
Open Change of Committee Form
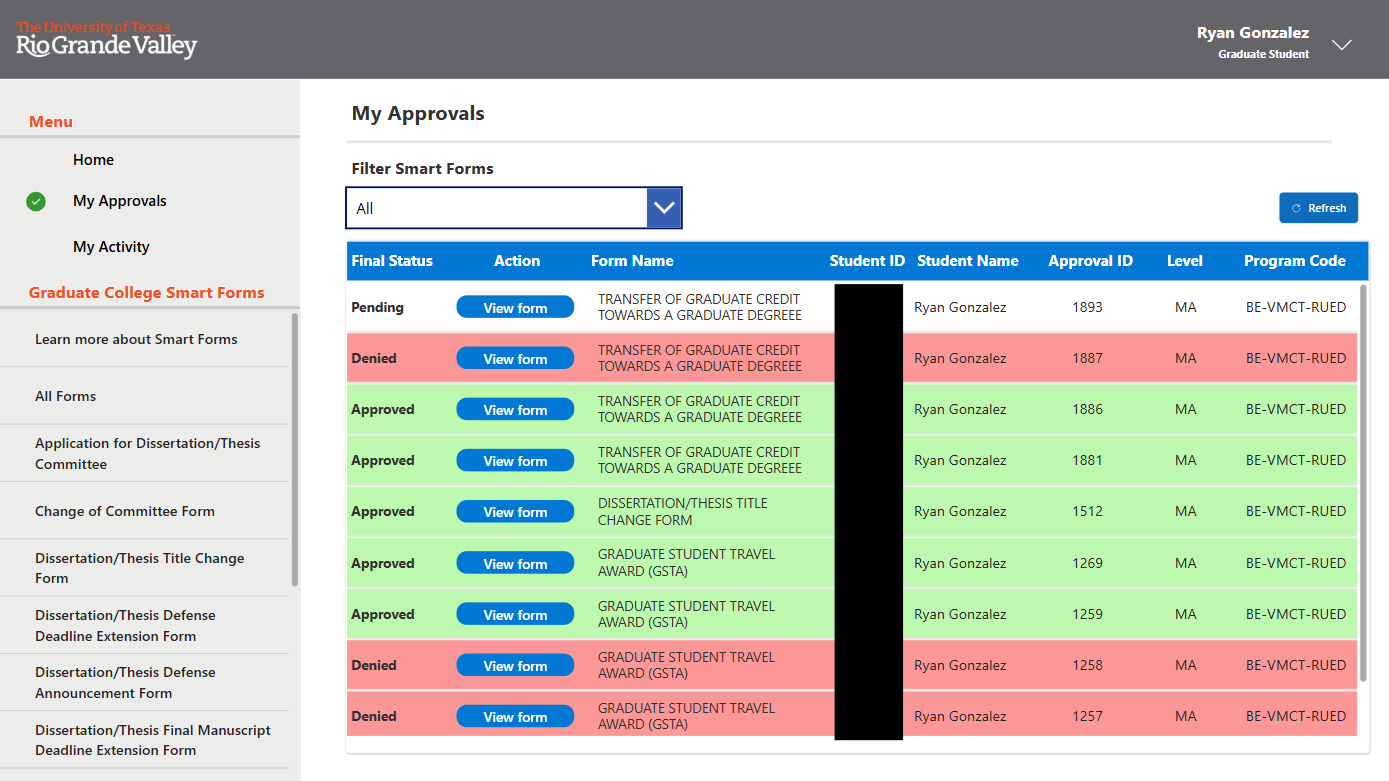(x=125, y=511)
